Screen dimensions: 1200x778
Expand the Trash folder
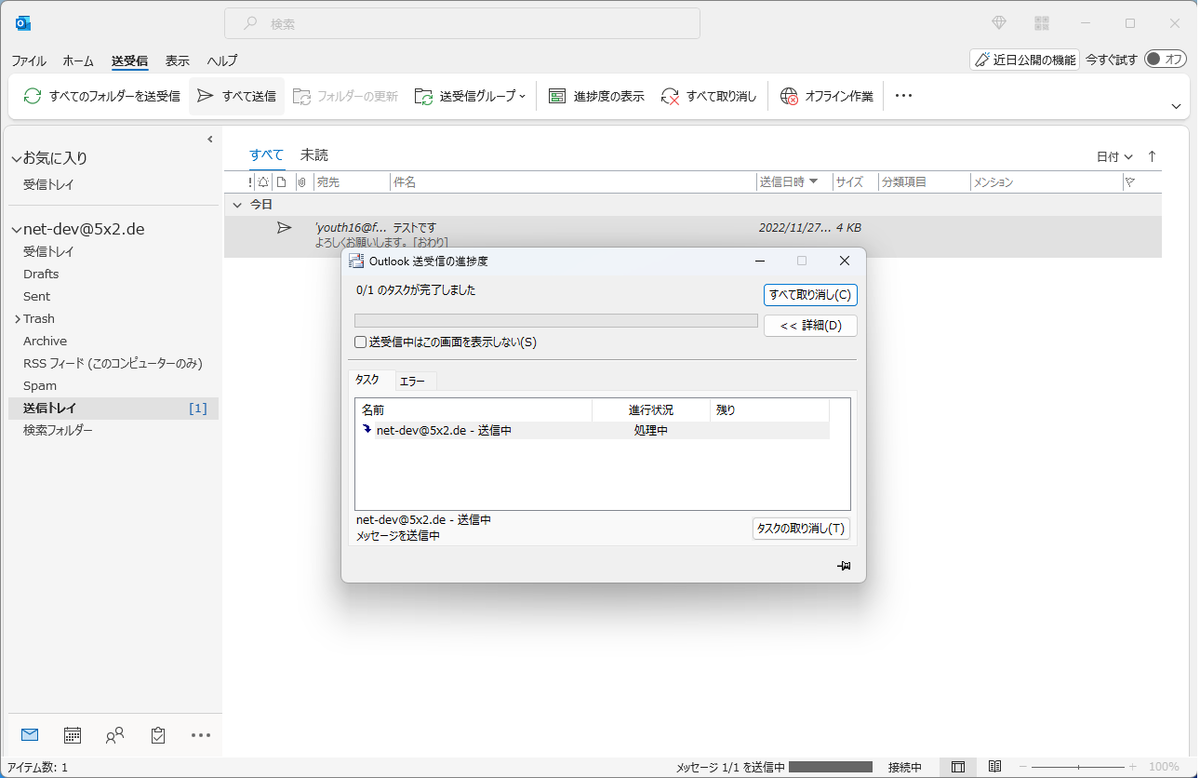(x=17, y=319)
